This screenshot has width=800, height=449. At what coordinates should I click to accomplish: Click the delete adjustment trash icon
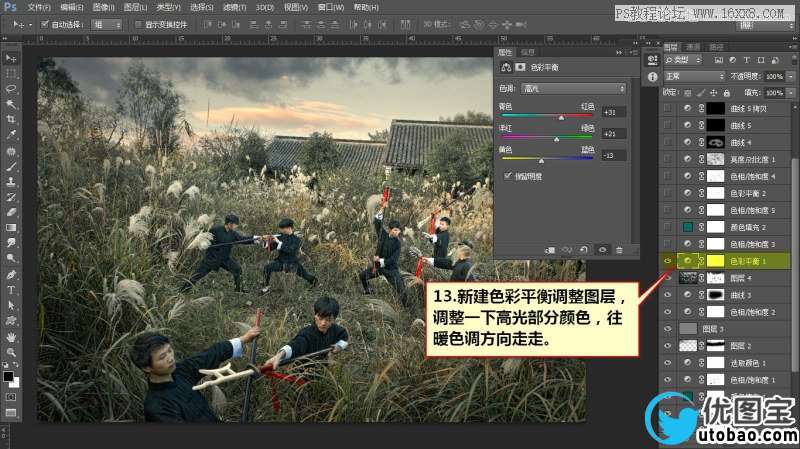[619, 250]
